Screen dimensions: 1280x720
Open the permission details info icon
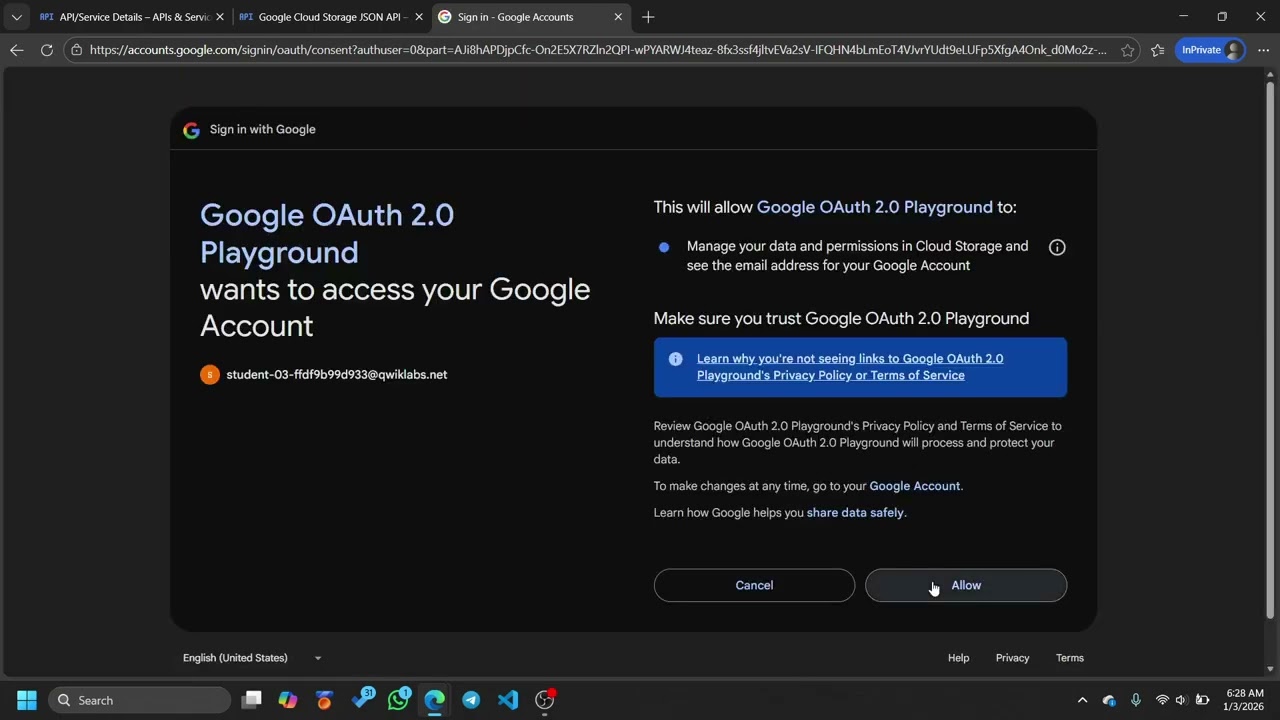click(x=1057, y=247)
